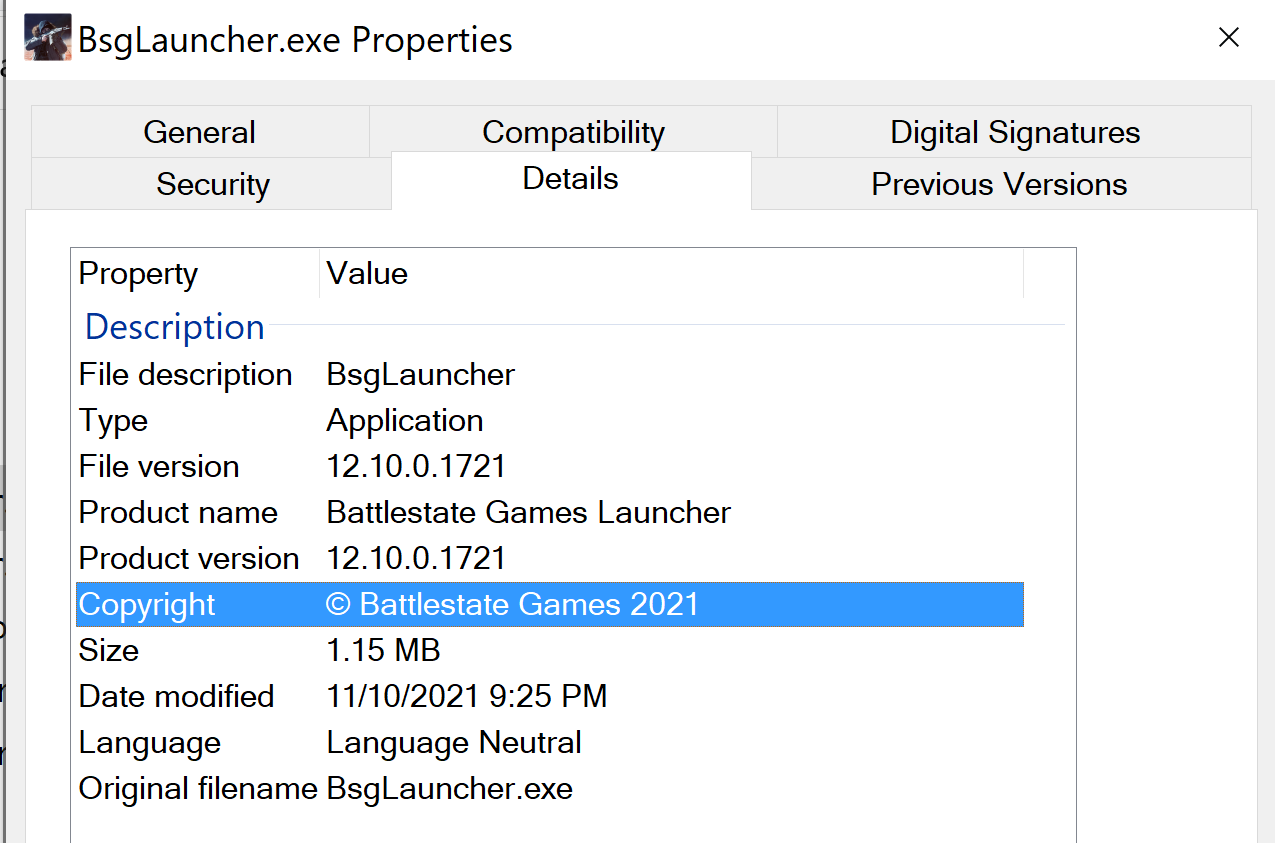Click the BsgLauncher.exe original filename value
This screenshot has width=1275, height=844.
450,789
